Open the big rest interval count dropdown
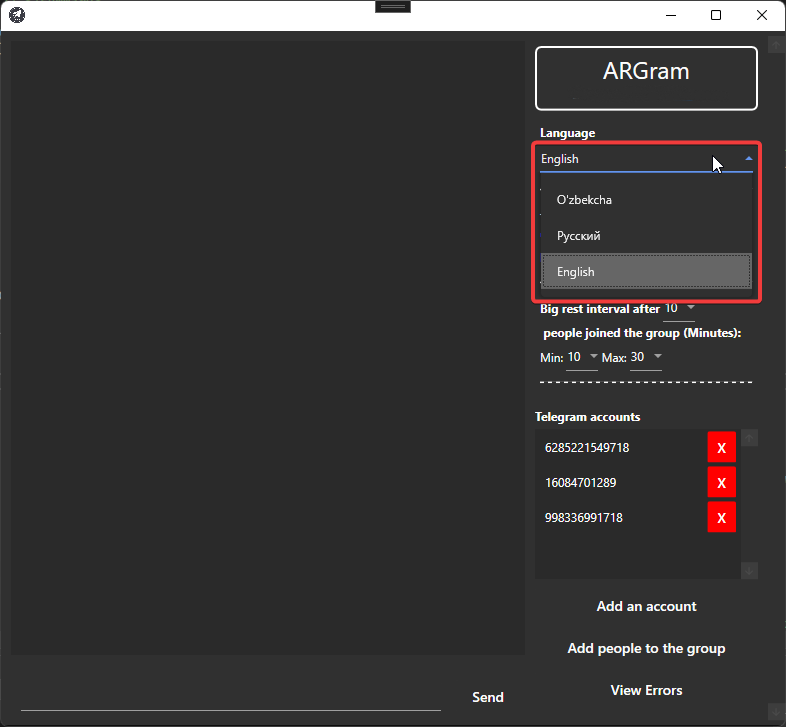Viewport: 786px width, 727px height. pyautogui.click(x=689, y=308)
